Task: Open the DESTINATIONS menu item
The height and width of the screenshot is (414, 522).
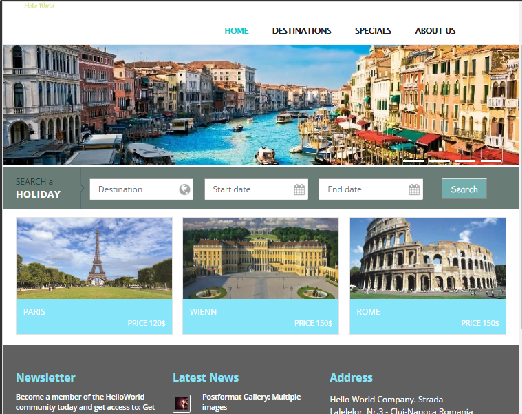Action: coord(301,31)
